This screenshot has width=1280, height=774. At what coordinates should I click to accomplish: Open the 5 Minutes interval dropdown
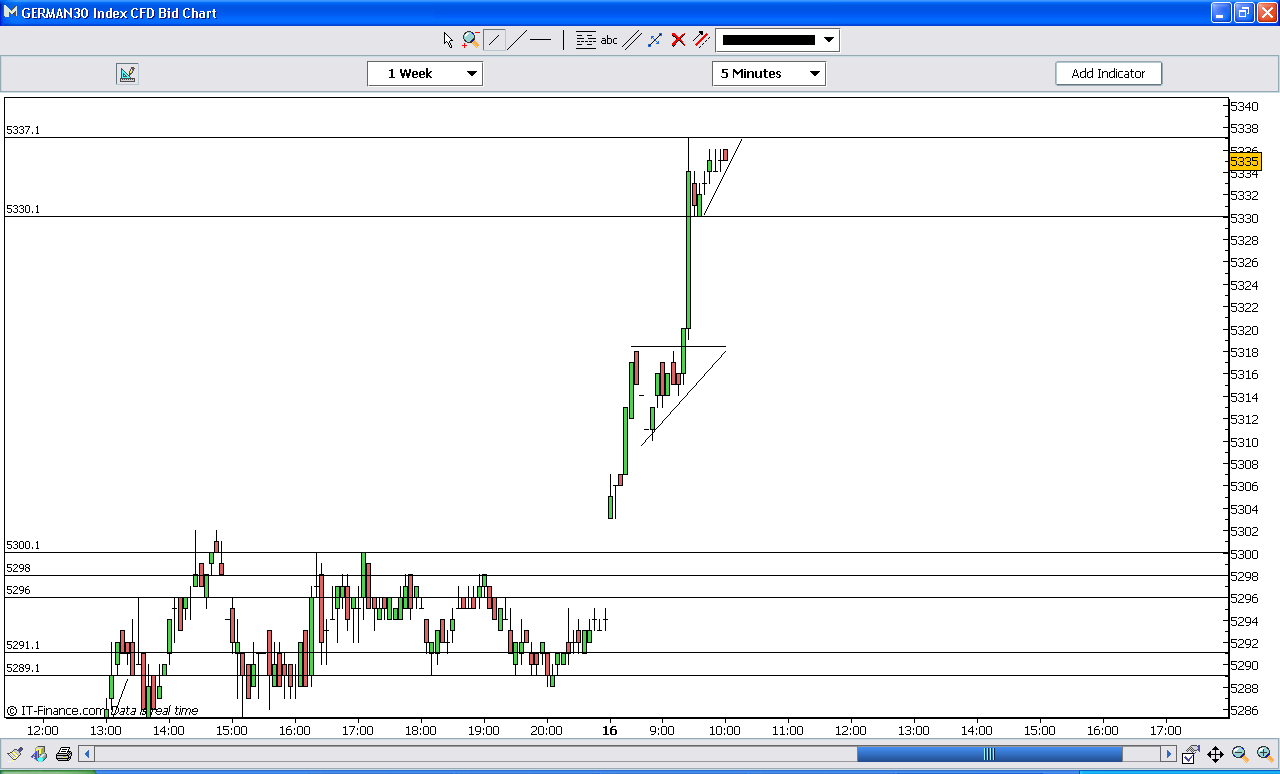click(x=769, y=73)
